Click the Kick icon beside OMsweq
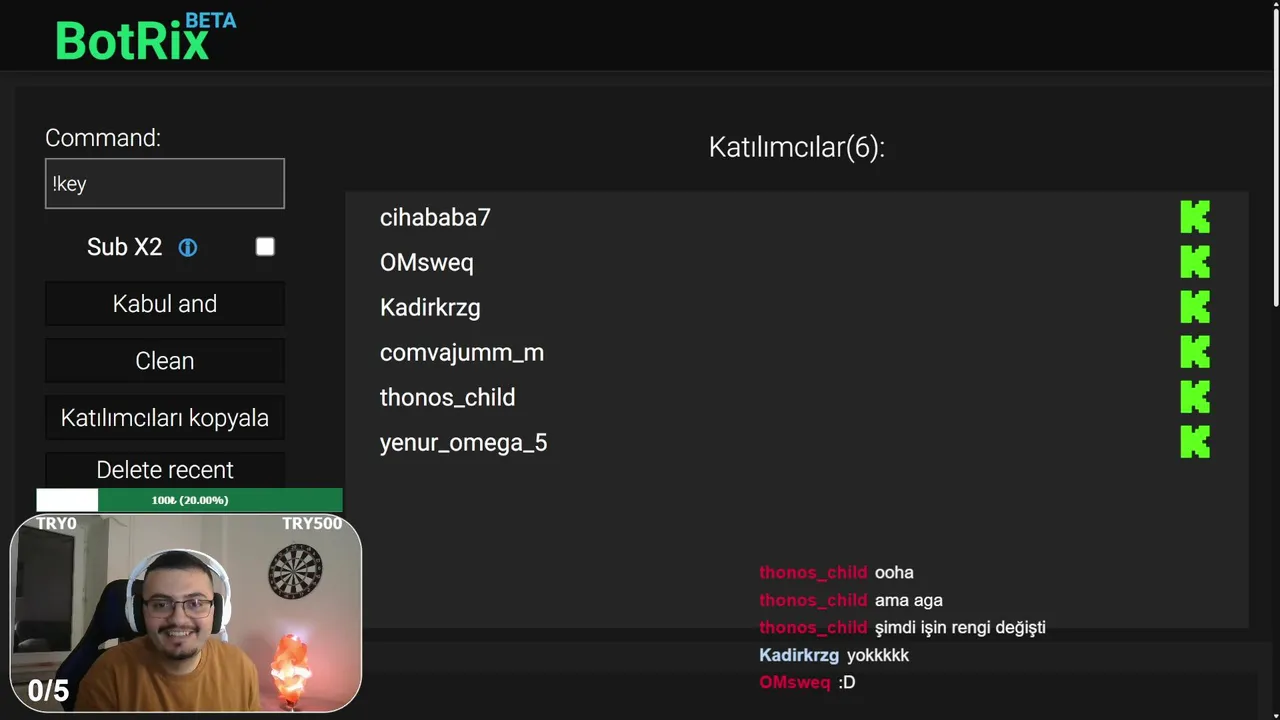Viewport: 1280px width, 720px height. (1195, 262)
